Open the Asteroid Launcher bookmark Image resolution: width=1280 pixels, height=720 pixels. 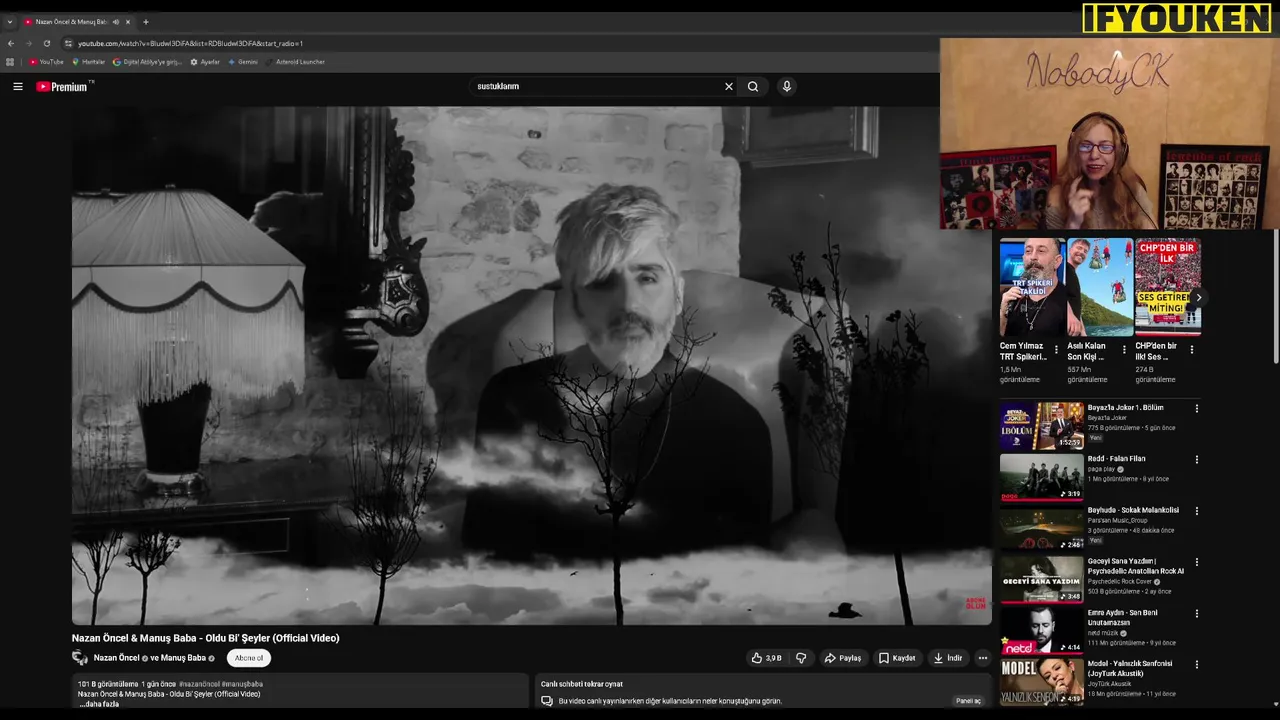(x=296, y=62)
